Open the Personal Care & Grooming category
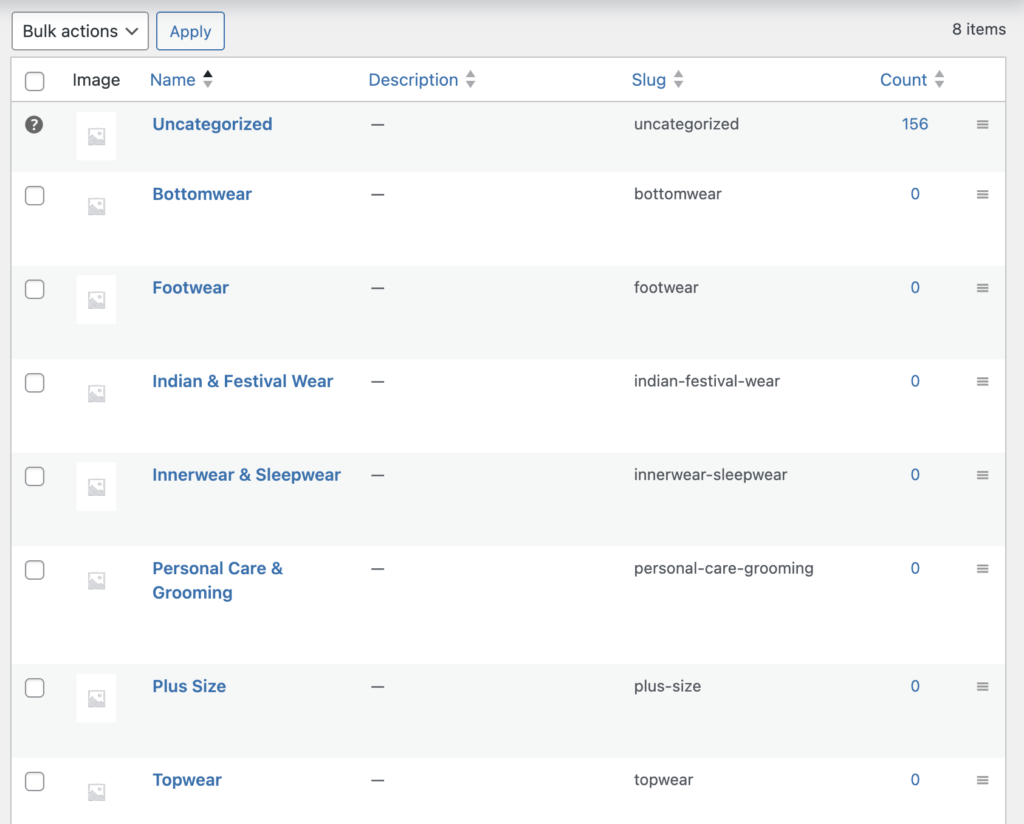This screenshot has height=824, width=1024. 217,580
